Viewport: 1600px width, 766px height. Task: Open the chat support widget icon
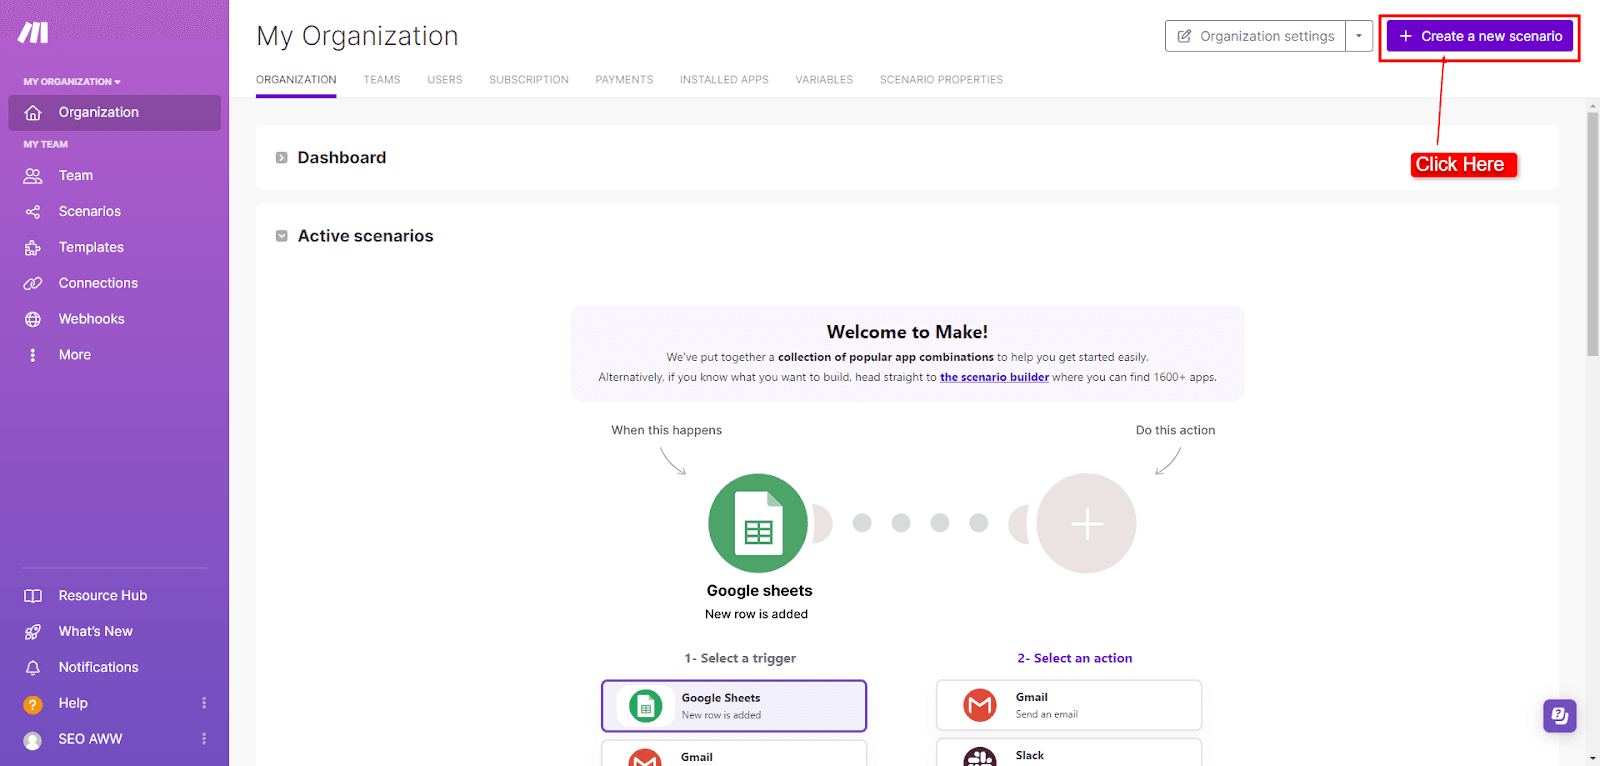point(1560,715)
